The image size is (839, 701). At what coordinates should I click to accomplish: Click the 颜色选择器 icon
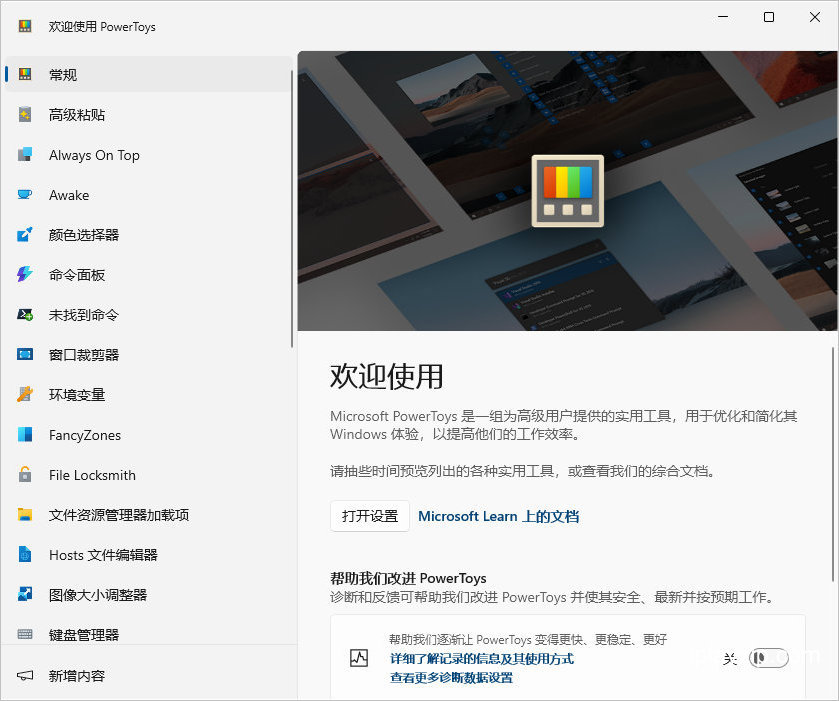[25, 234]
